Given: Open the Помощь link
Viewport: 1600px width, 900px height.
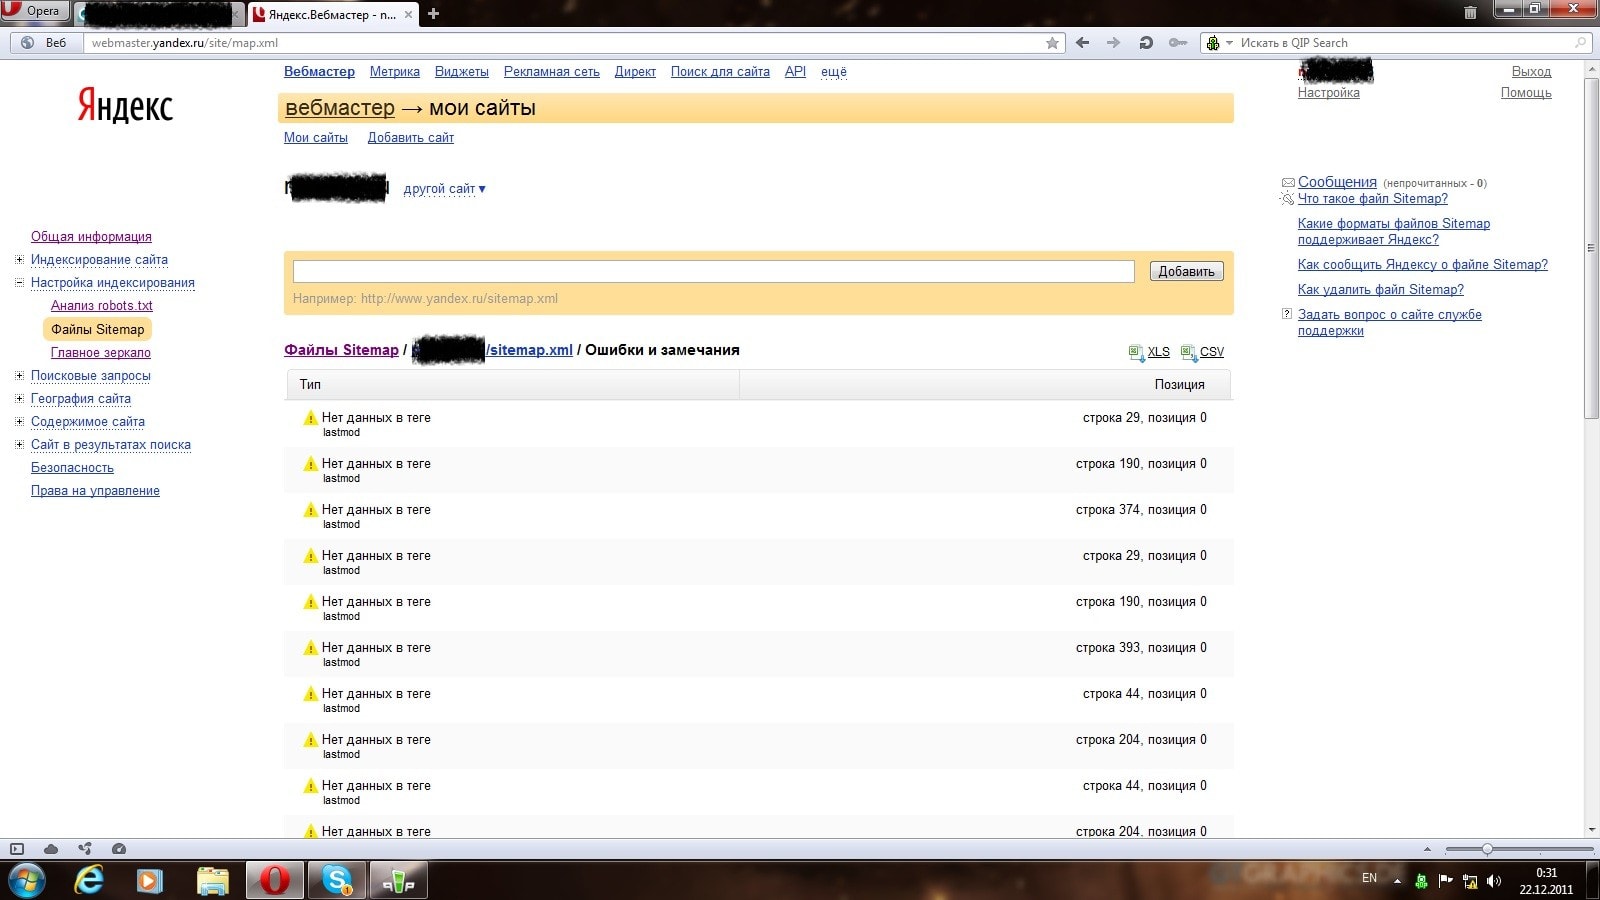Looking at the screenshot, I should pos(1526,93).
